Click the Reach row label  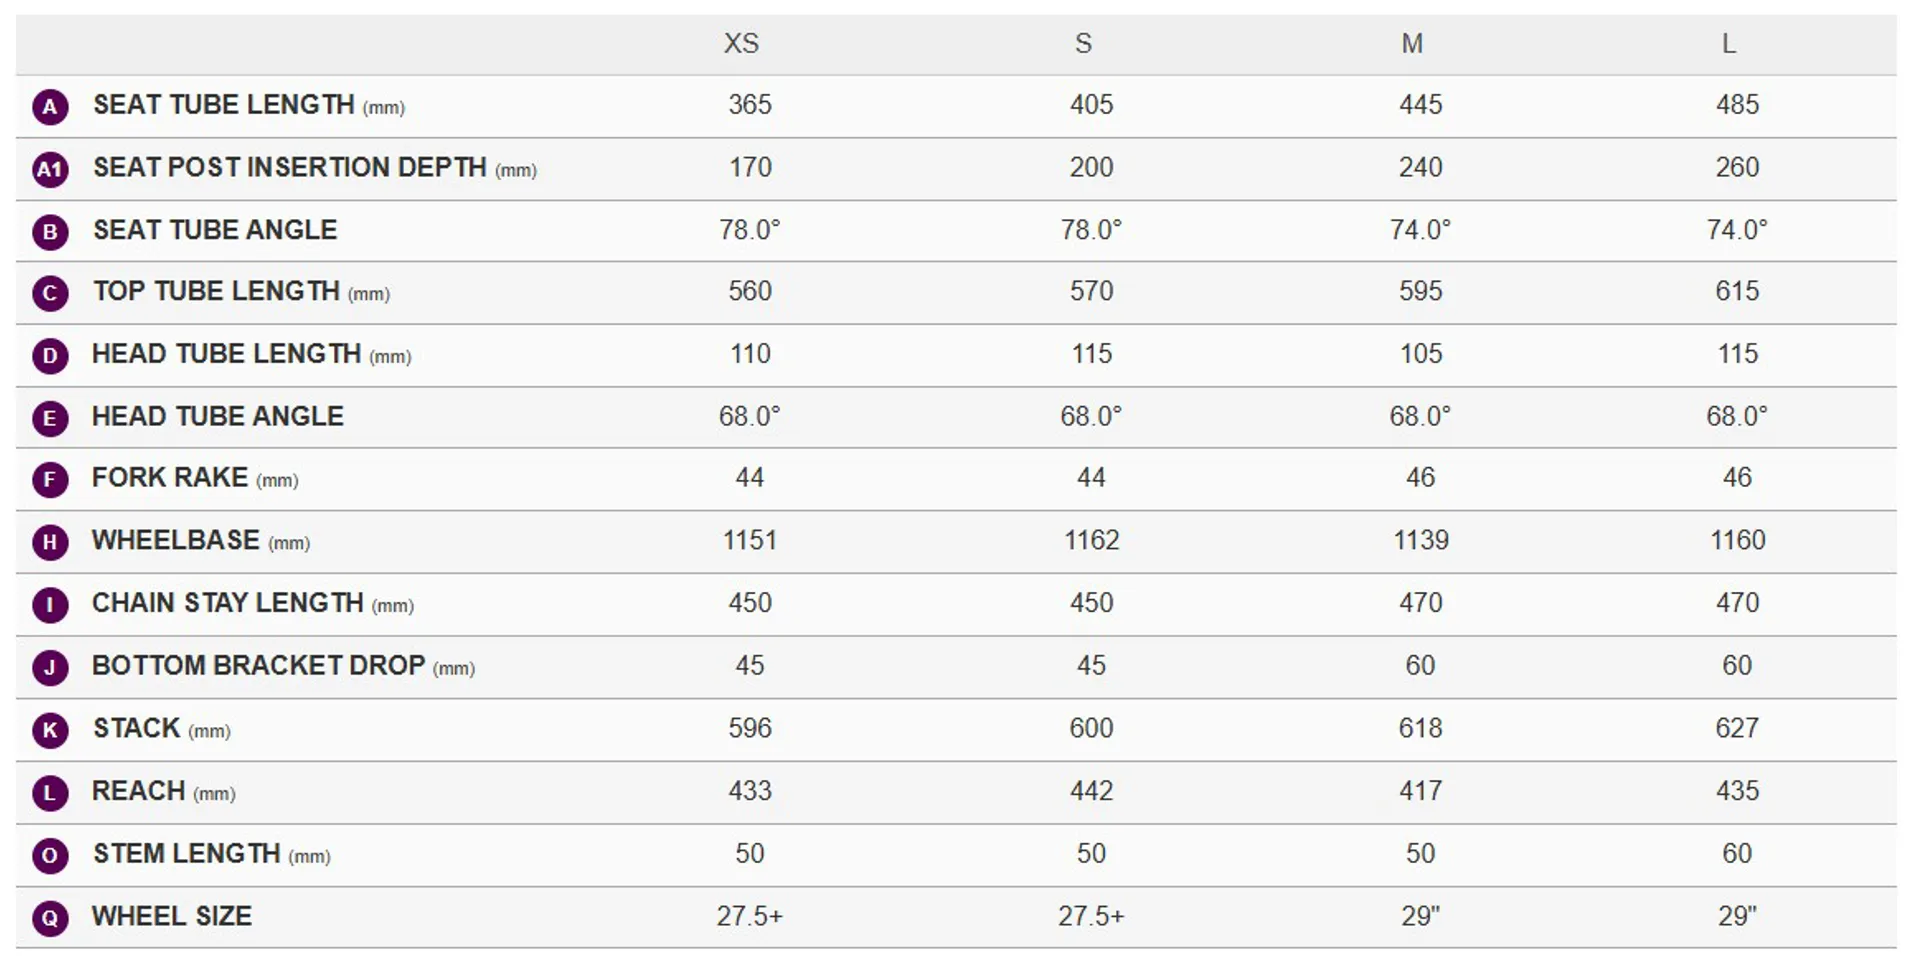(139, 791)
